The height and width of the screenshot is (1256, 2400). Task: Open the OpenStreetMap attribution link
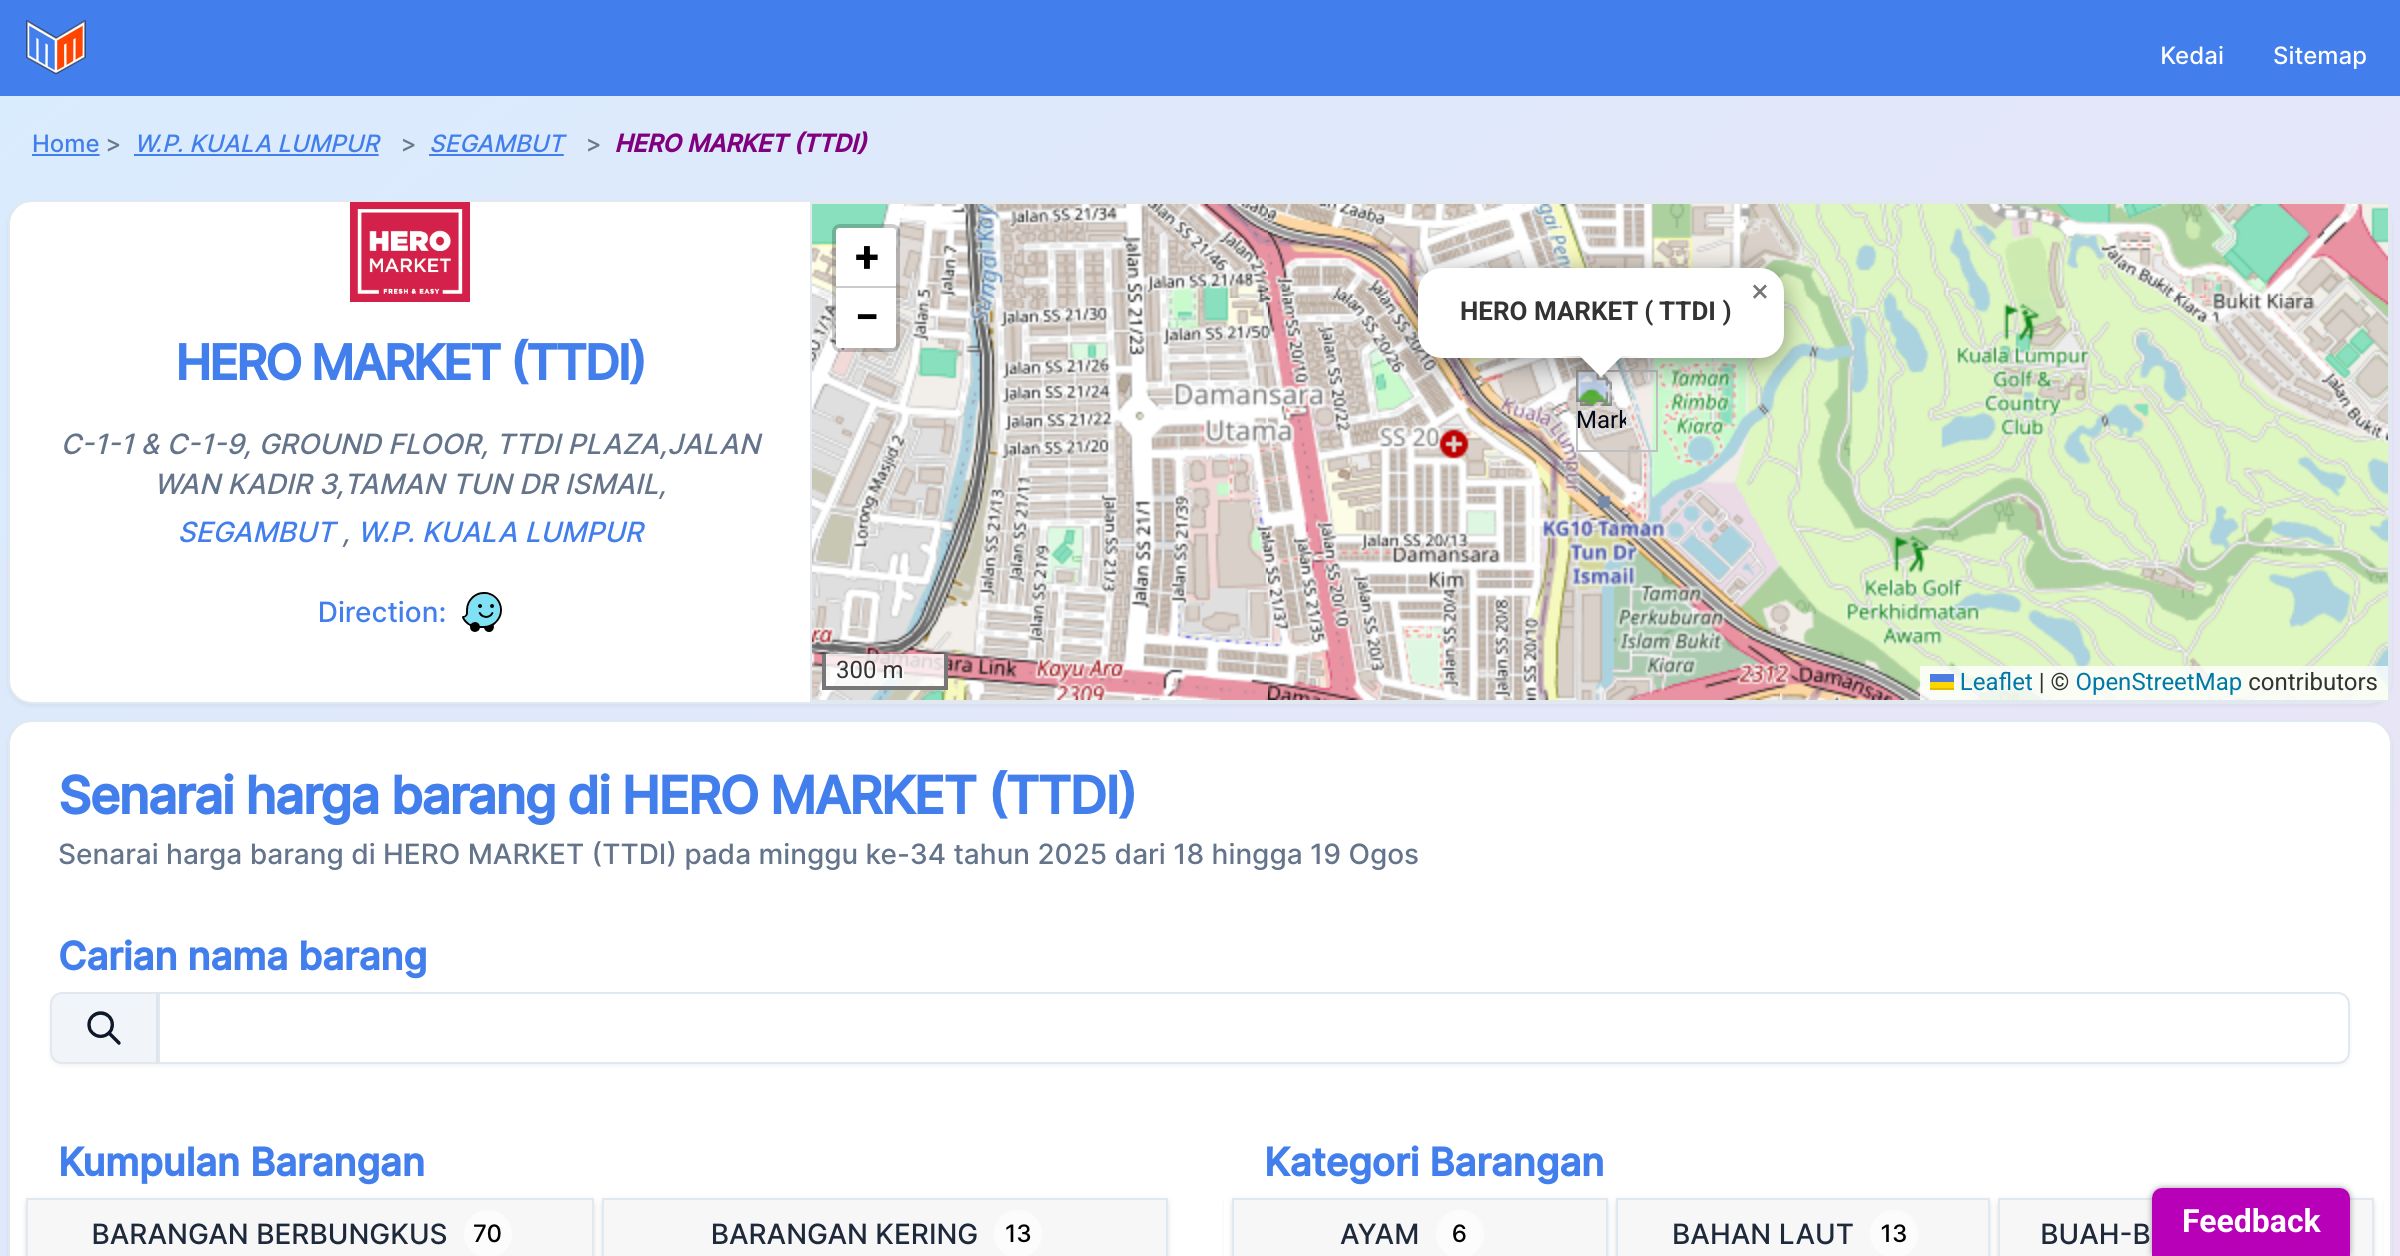[2158, 682]
